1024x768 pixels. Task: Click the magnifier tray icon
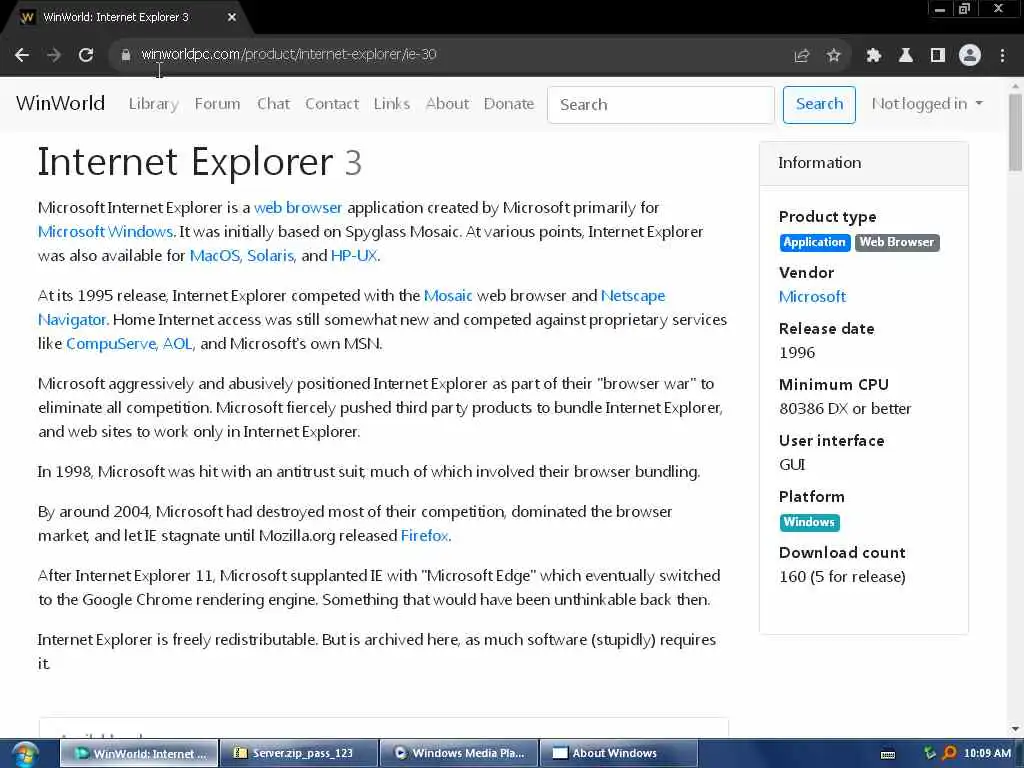(950, 753)
